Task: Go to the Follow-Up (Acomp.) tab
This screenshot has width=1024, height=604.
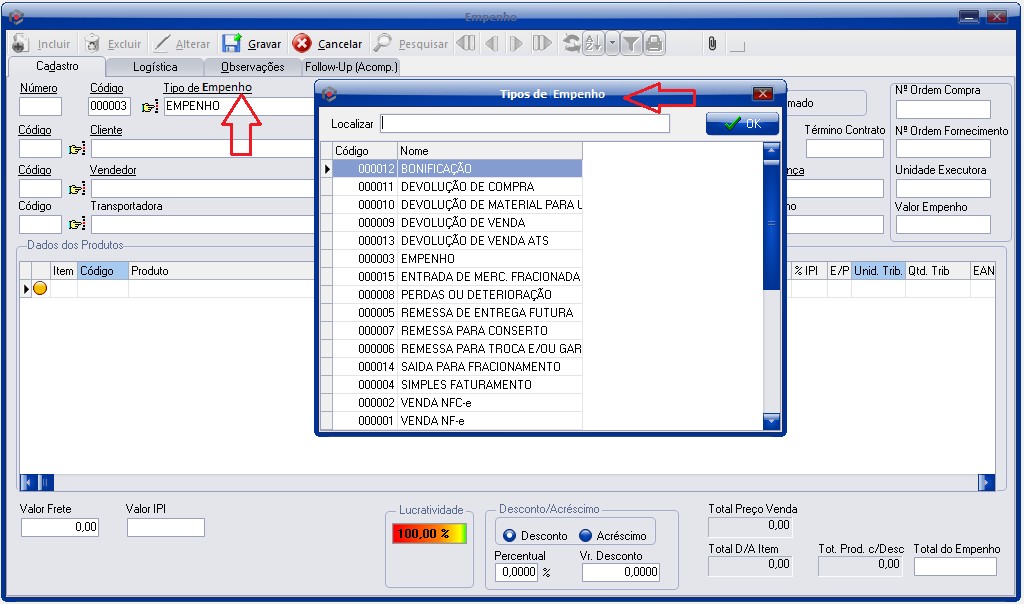Action: [351, 67]
